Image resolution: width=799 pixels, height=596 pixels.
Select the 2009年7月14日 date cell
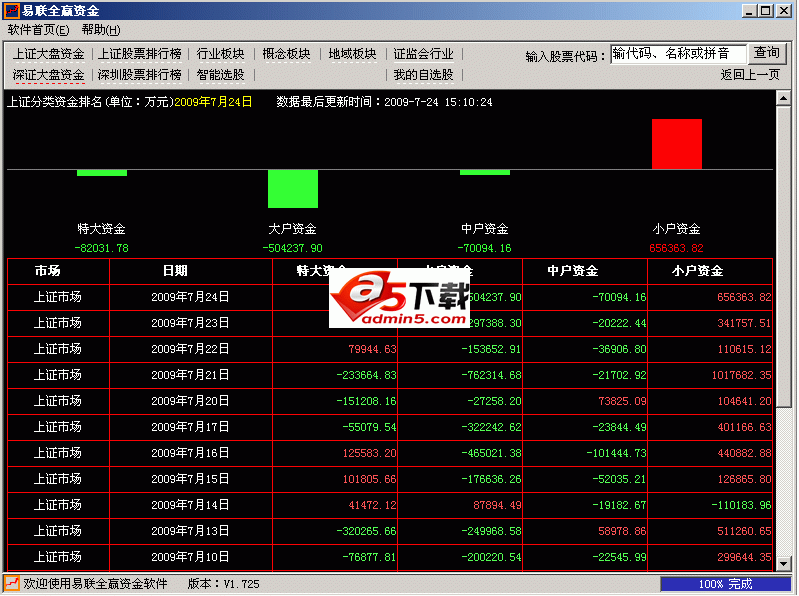coord(191,505)
